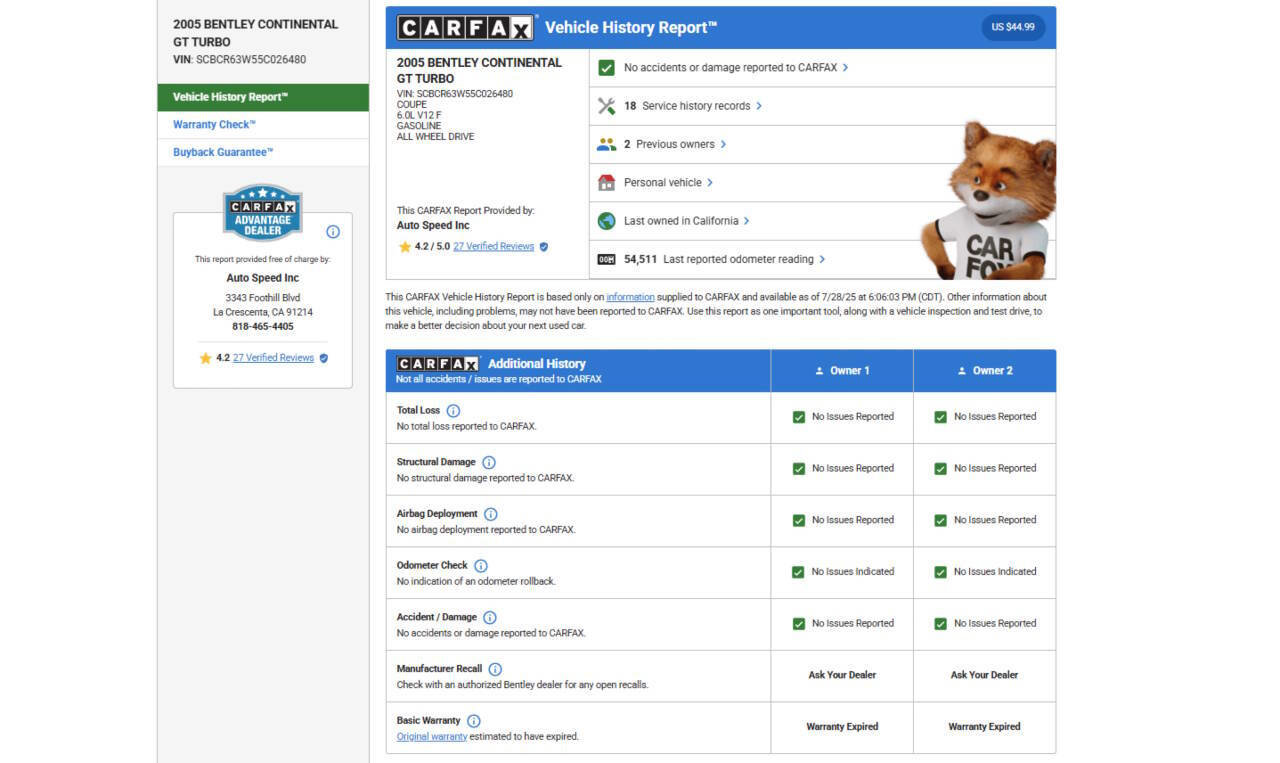Click green checkmark for no accidents reported
The height and width of the screenshot is (763, 1280).
click(606, 68)
